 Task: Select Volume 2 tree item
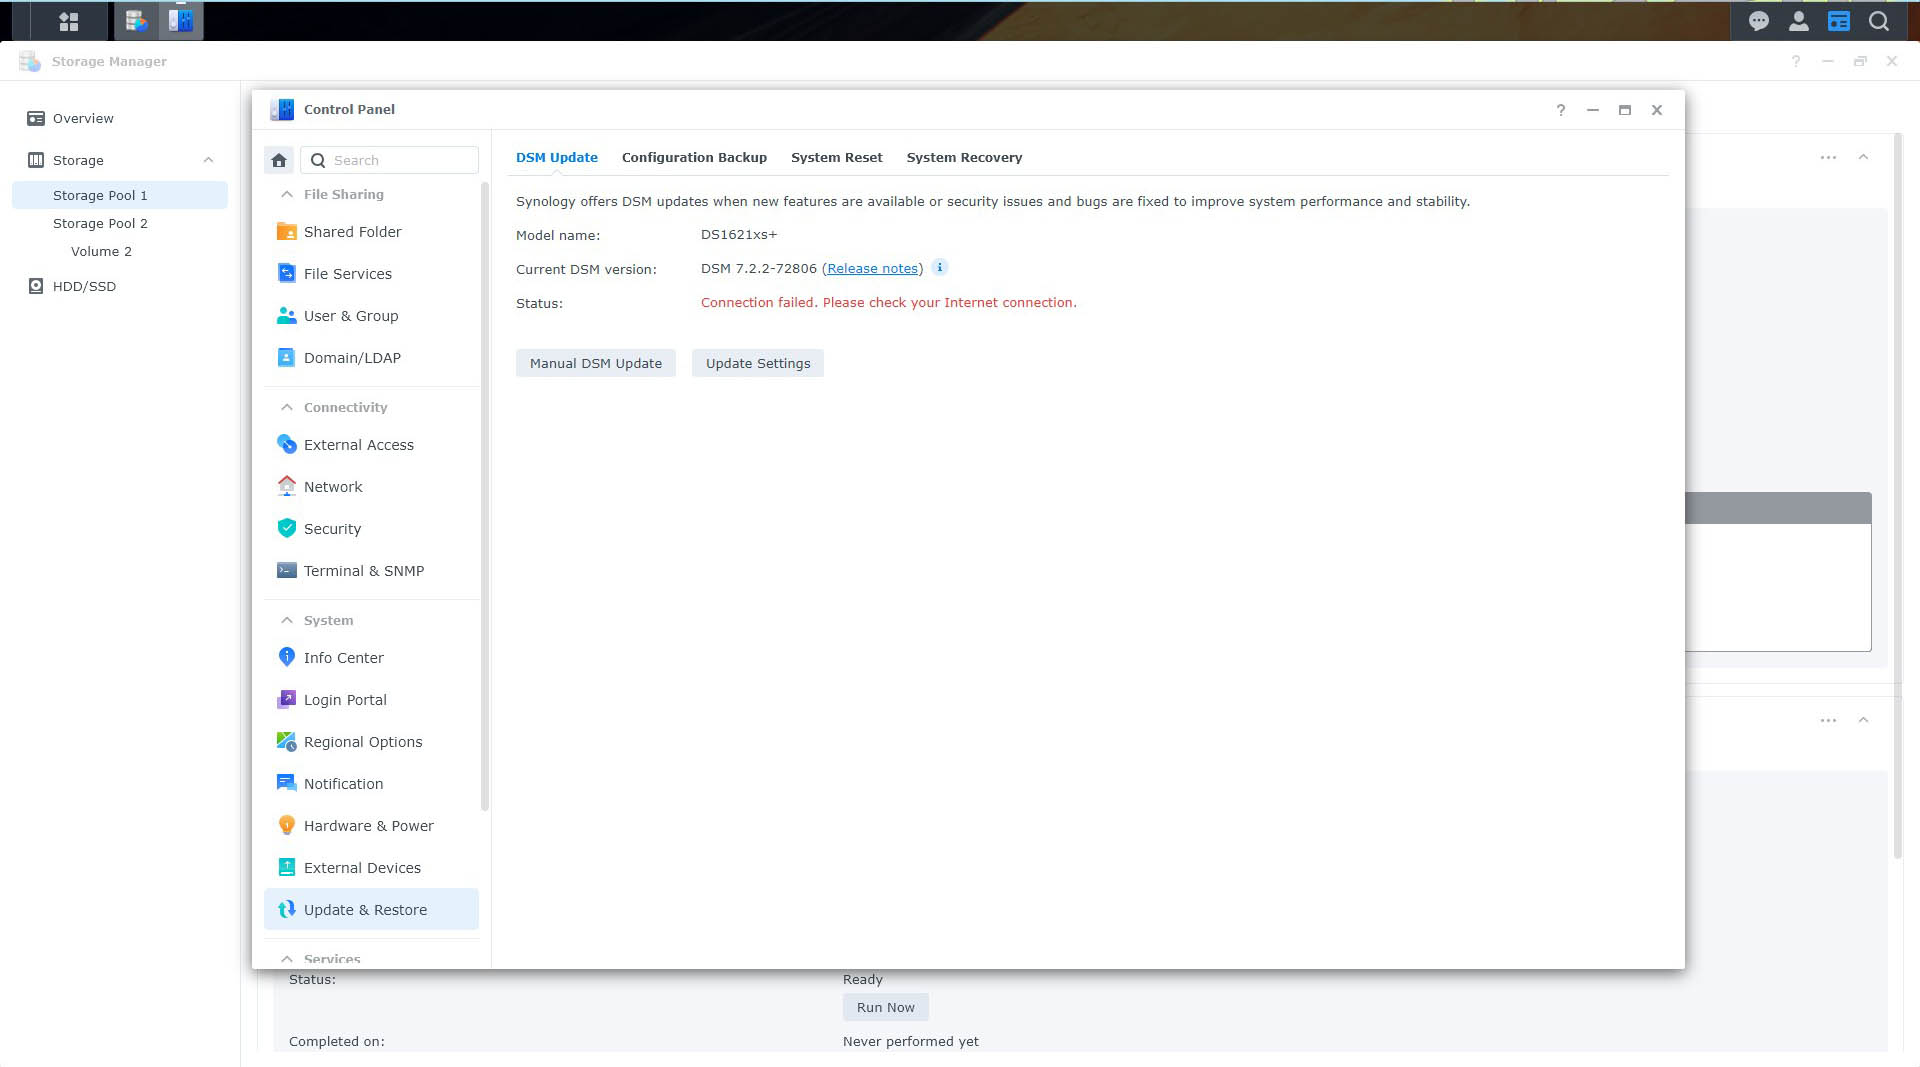coord(120,251)
